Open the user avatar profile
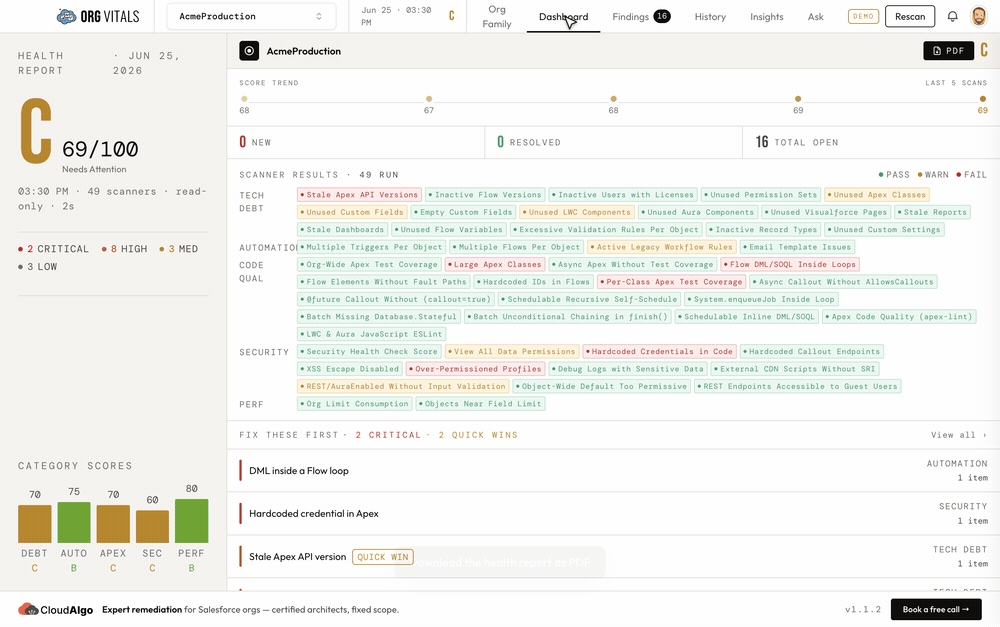The width and height of the screenshot is (1000, 627). 978,17
